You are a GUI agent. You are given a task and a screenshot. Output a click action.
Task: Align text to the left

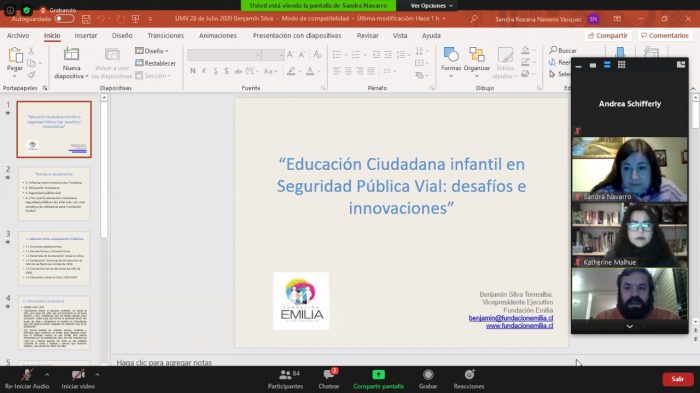point(337,71)
